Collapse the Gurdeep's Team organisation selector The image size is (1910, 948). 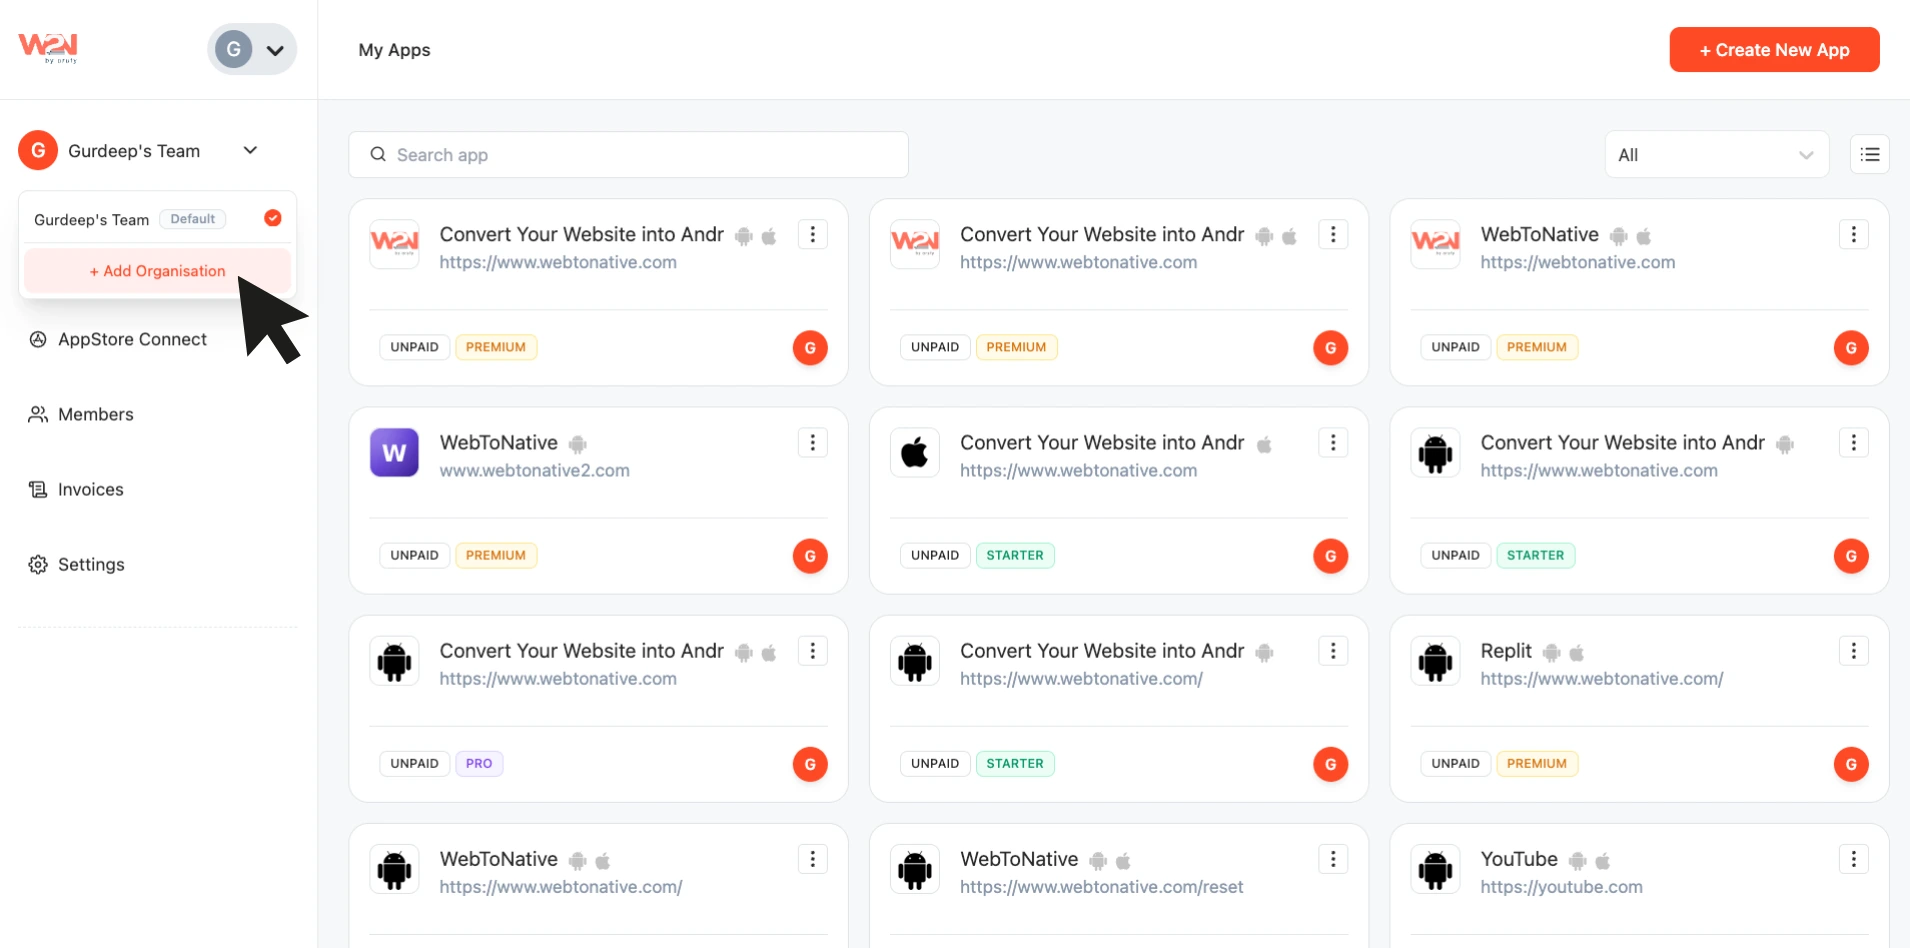pos(250,150)
